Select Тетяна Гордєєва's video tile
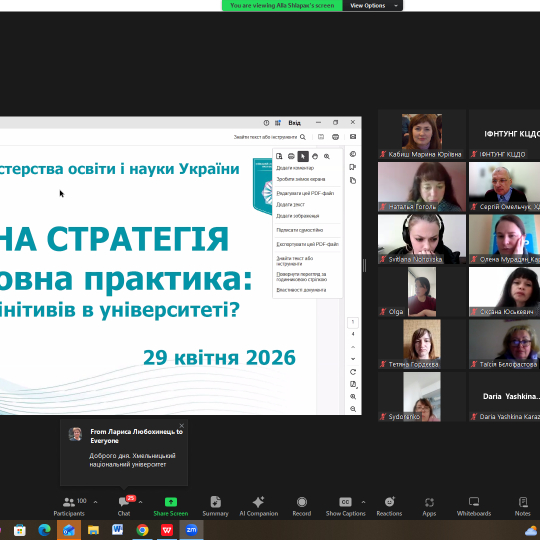 click(422, 344)
